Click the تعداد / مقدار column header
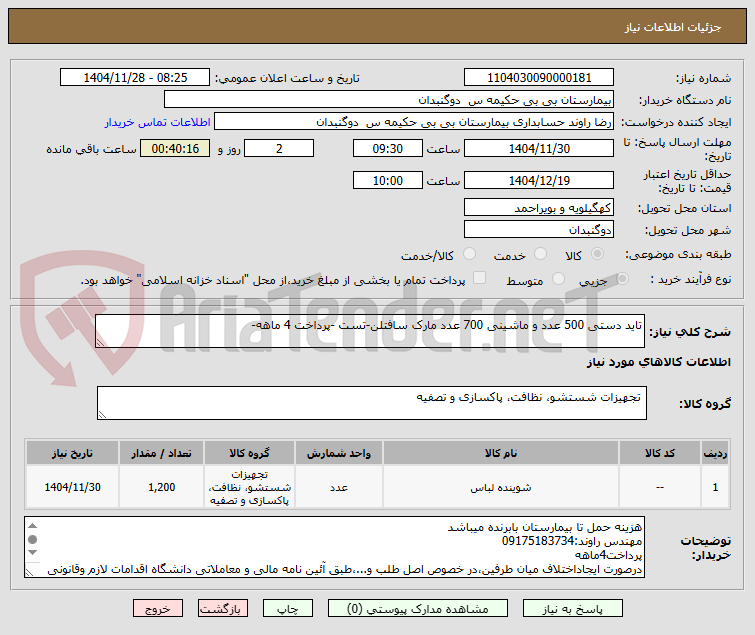 point(162,453)
